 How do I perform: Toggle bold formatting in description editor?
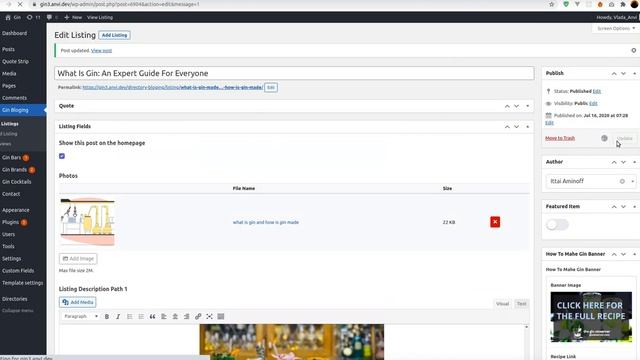tap(107, 316)
